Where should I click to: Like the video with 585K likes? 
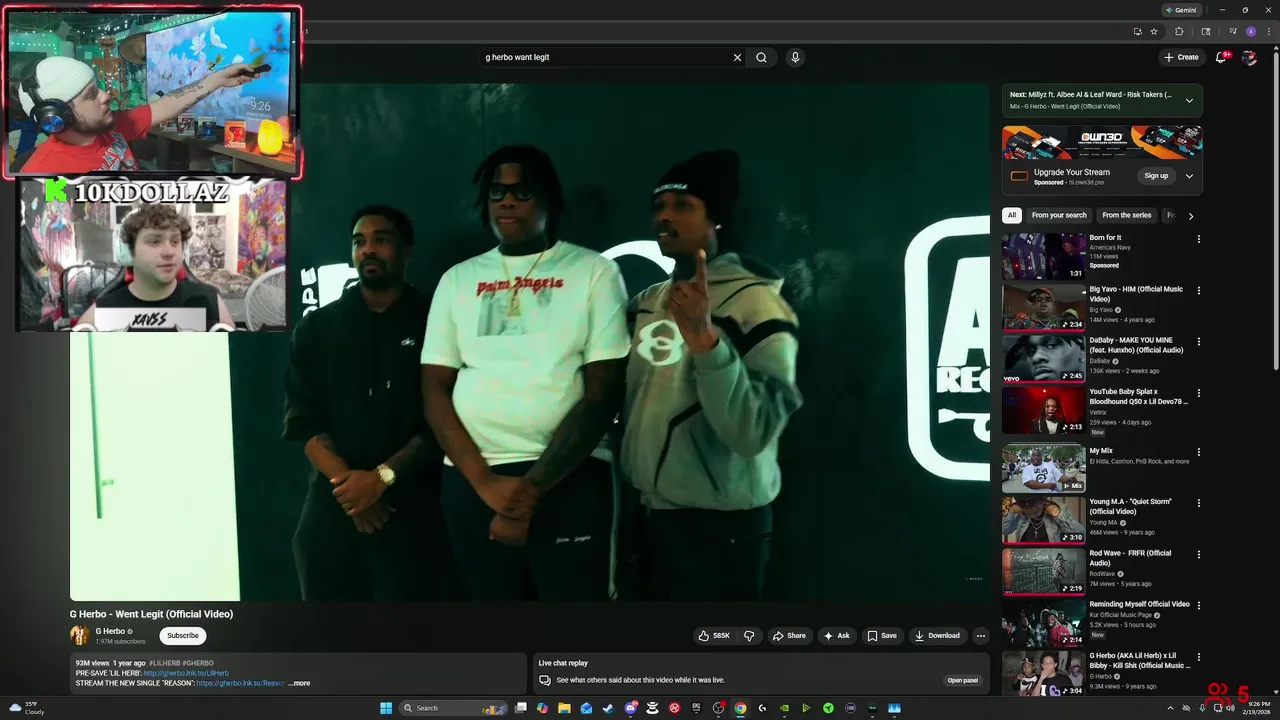[x=715, y=636]
